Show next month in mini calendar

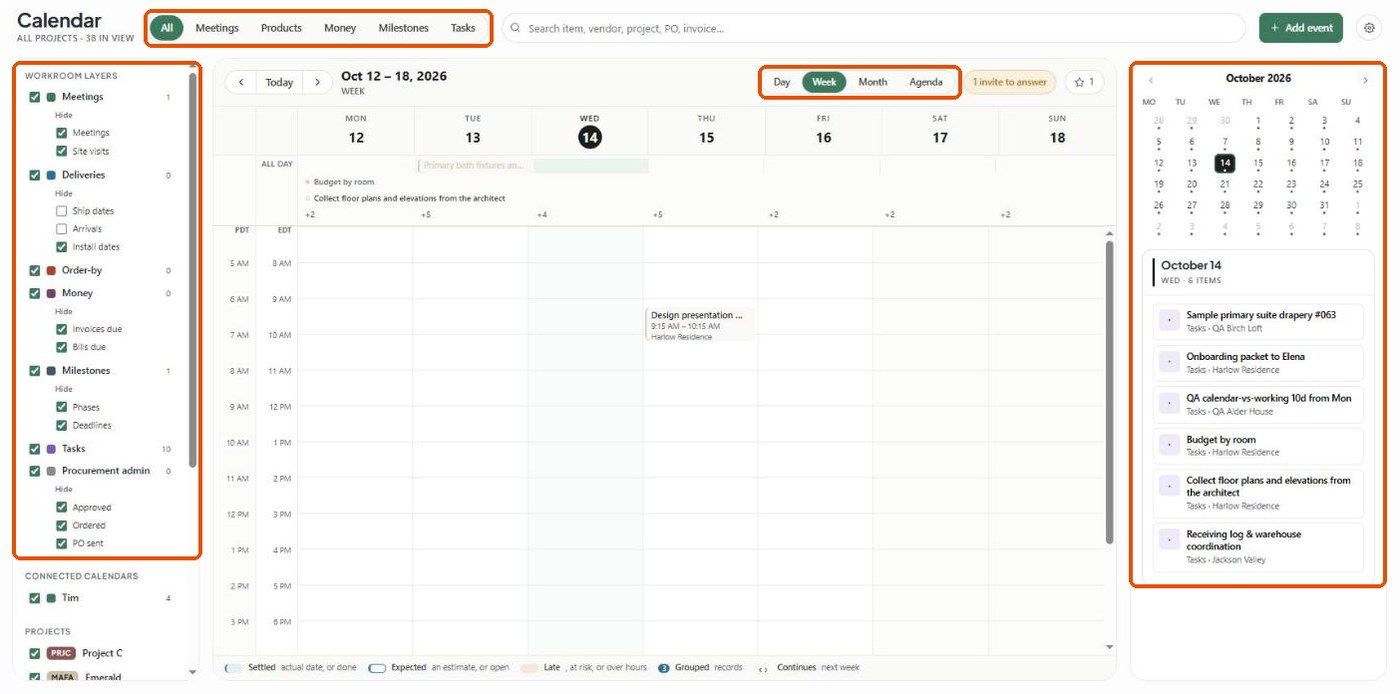tap(1365, 79)
